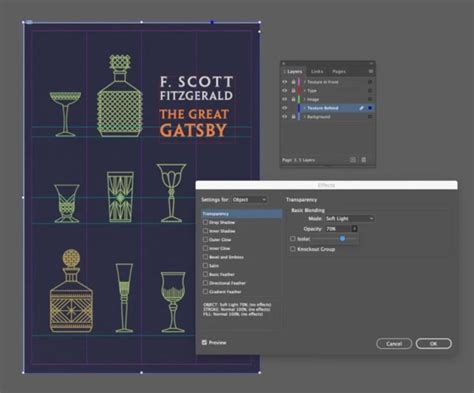
Task: Hide the Texture Behind layer
Action: pos(285,108)
